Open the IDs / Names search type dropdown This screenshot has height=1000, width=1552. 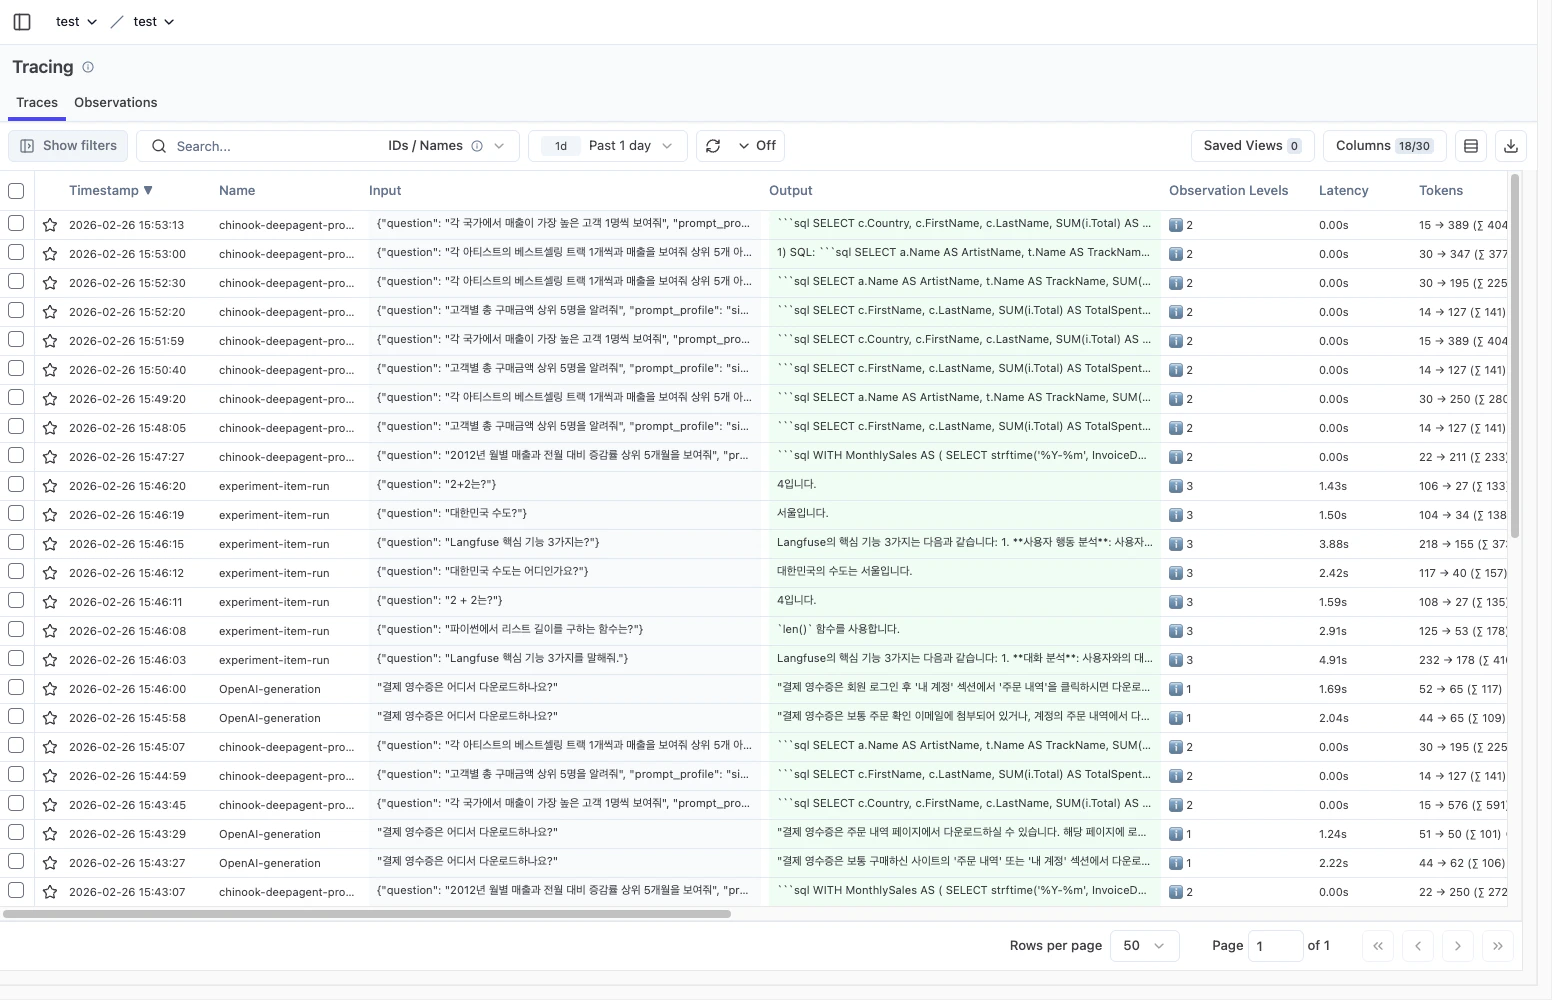[445, 146]
